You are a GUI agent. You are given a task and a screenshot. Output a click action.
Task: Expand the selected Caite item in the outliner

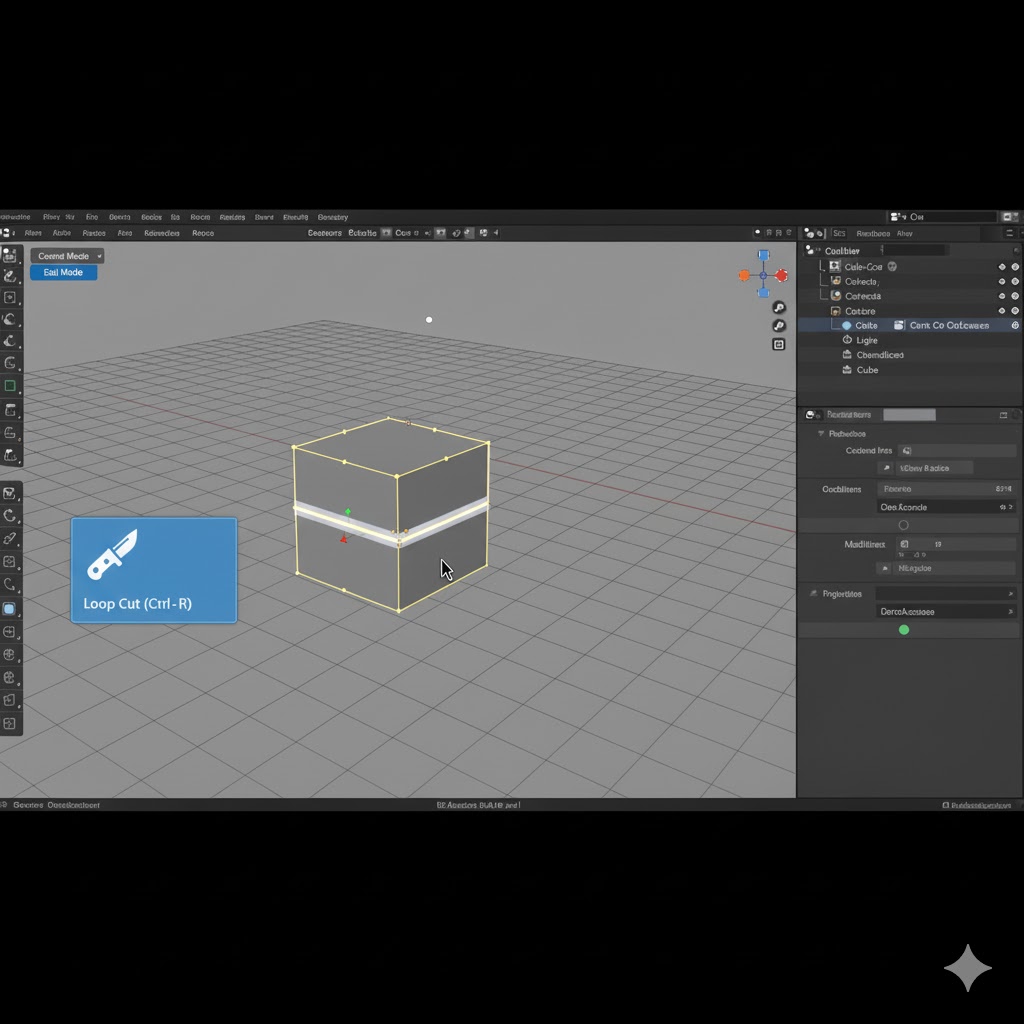coord(838,326)
